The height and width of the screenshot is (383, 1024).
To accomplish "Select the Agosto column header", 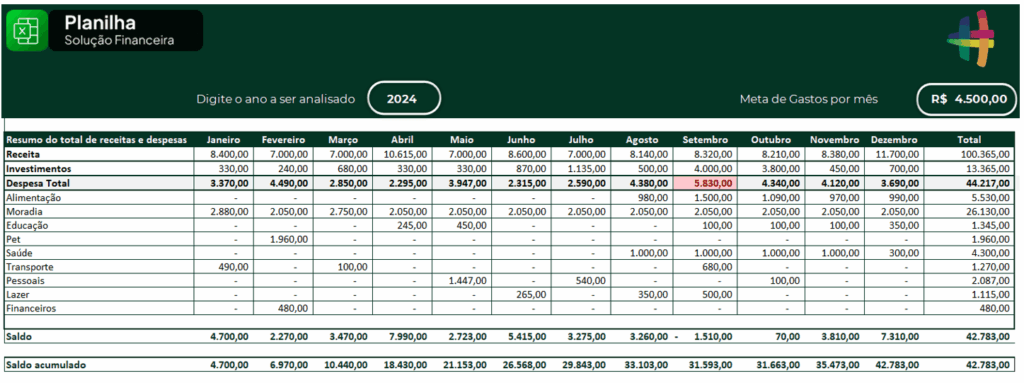I will (642, 140).
